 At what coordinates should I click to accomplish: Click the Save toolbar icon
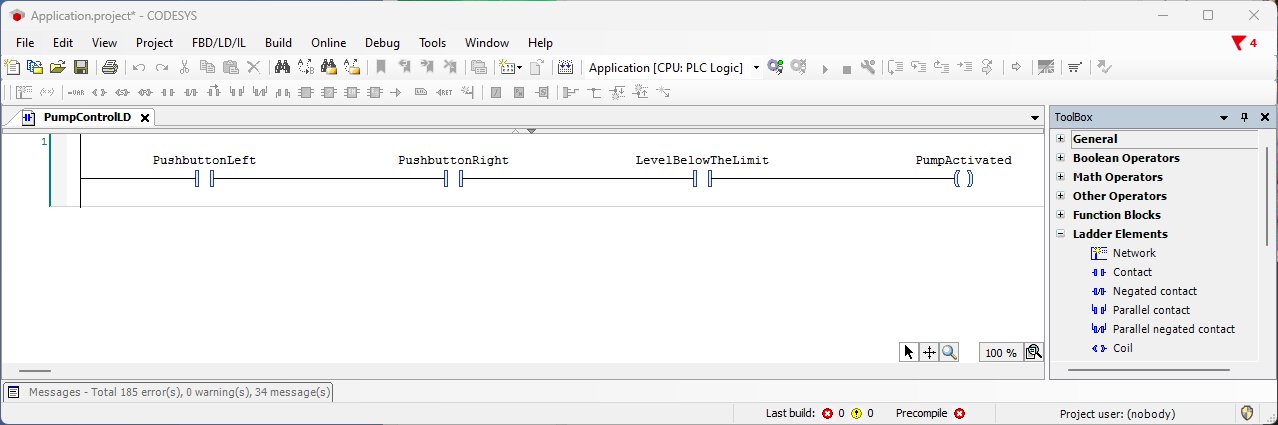coord(80,68)
